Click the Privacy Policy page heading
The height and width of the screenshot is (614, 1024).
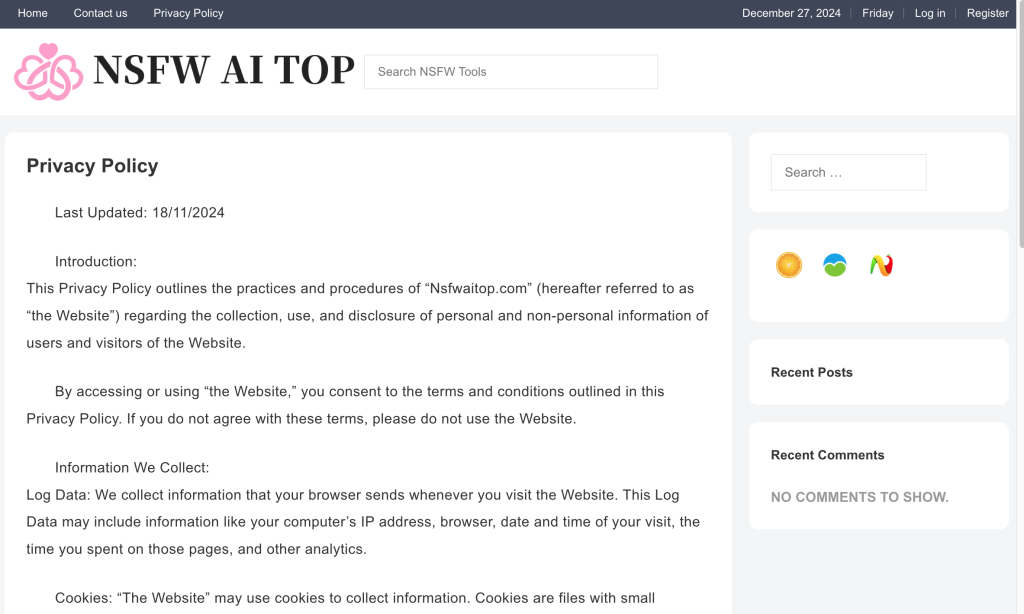point(92,166)
